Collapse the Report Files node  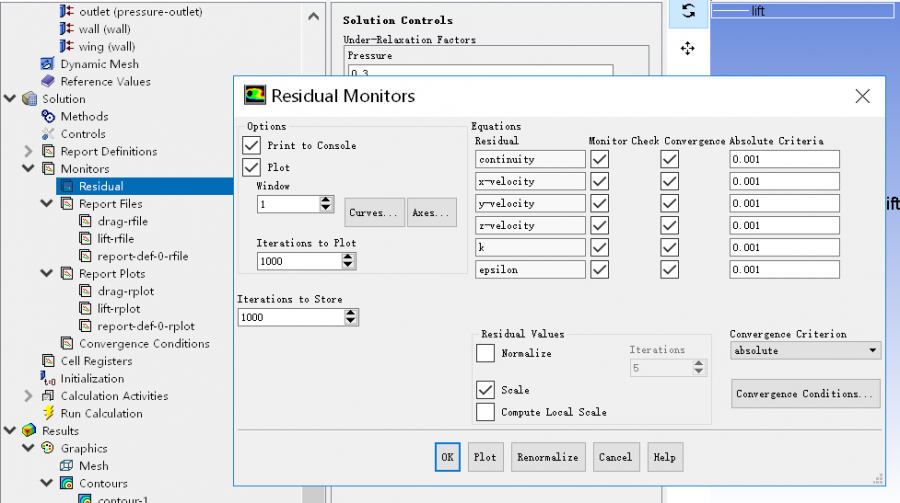(46, 203)
